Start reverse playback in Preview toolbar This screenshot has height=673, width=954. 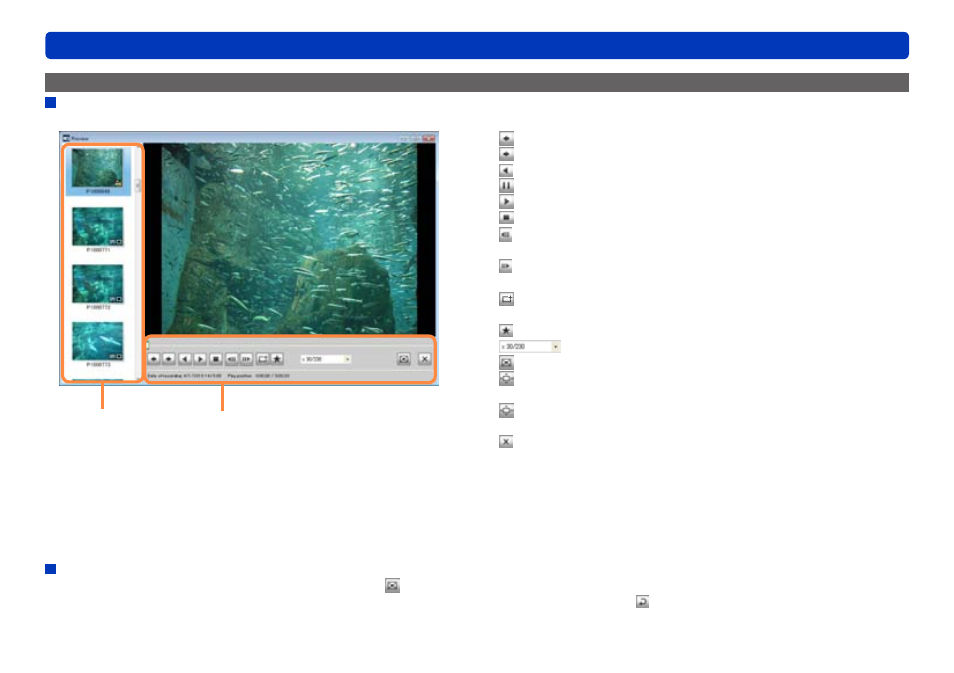pos(185,359)
